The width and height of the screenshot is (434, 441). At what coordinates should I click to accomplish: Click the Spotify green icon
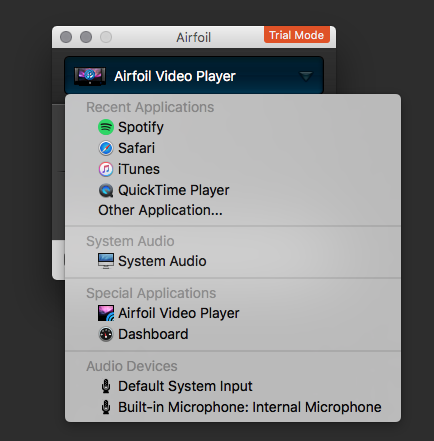pyautogui.click(x=106, y=127)
